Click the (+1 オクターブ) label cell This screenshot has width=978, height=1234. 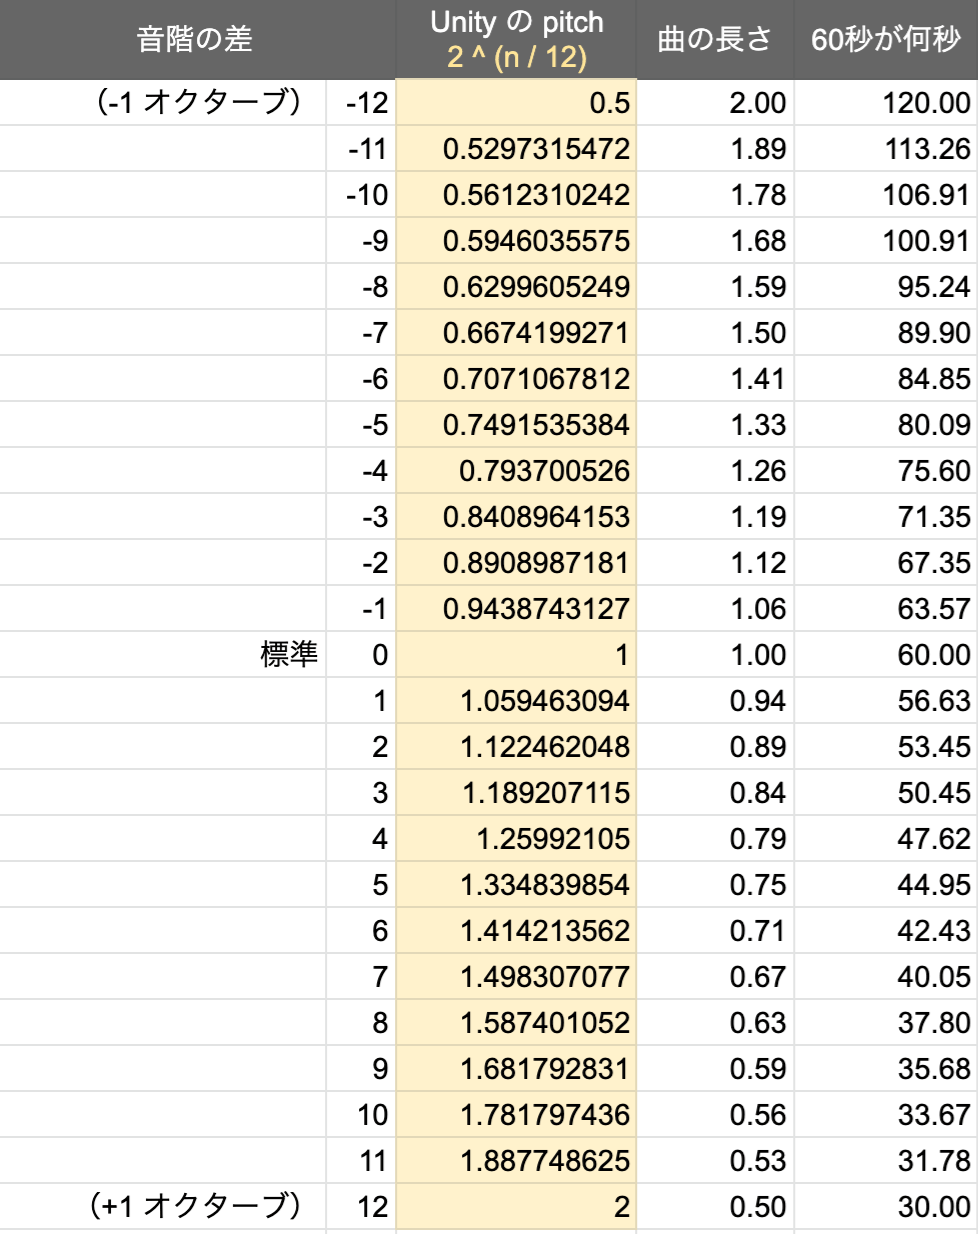coord(195,1206)
